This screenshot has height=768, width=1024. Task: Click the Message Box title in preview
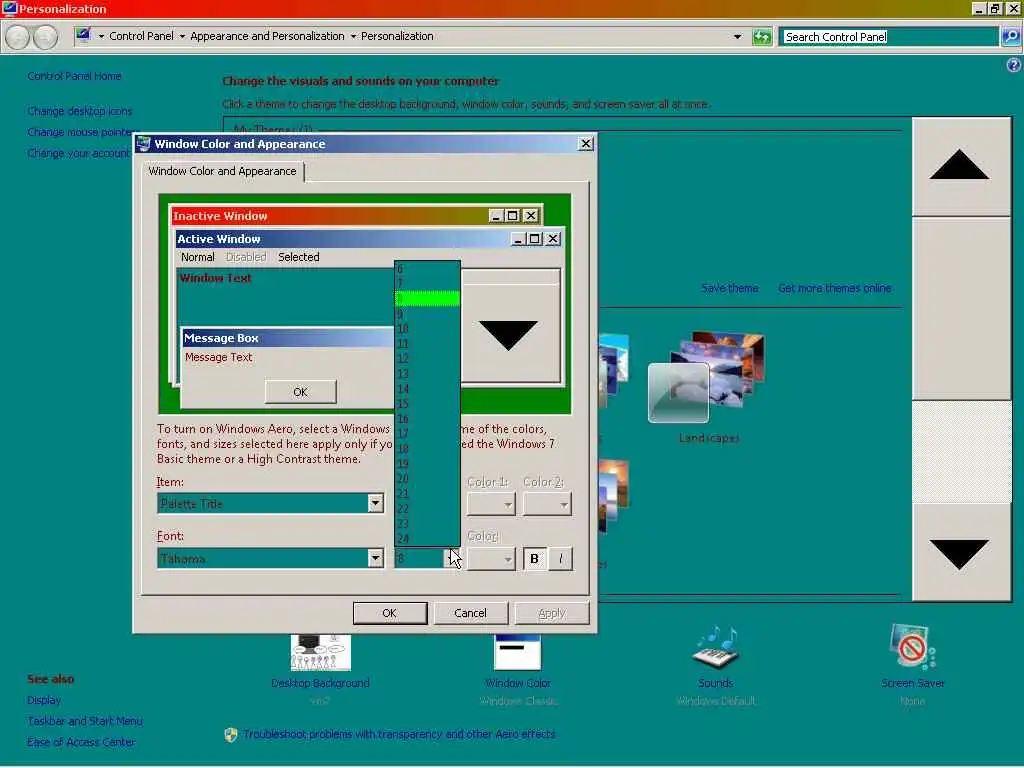coord(221,338)
